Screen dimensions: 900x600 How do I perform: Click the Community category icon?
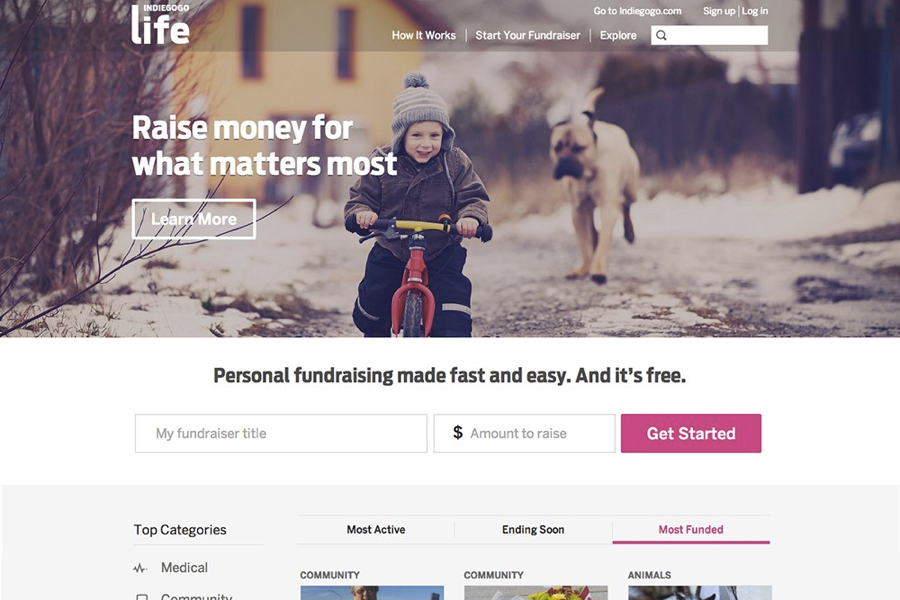pos(142,597)
